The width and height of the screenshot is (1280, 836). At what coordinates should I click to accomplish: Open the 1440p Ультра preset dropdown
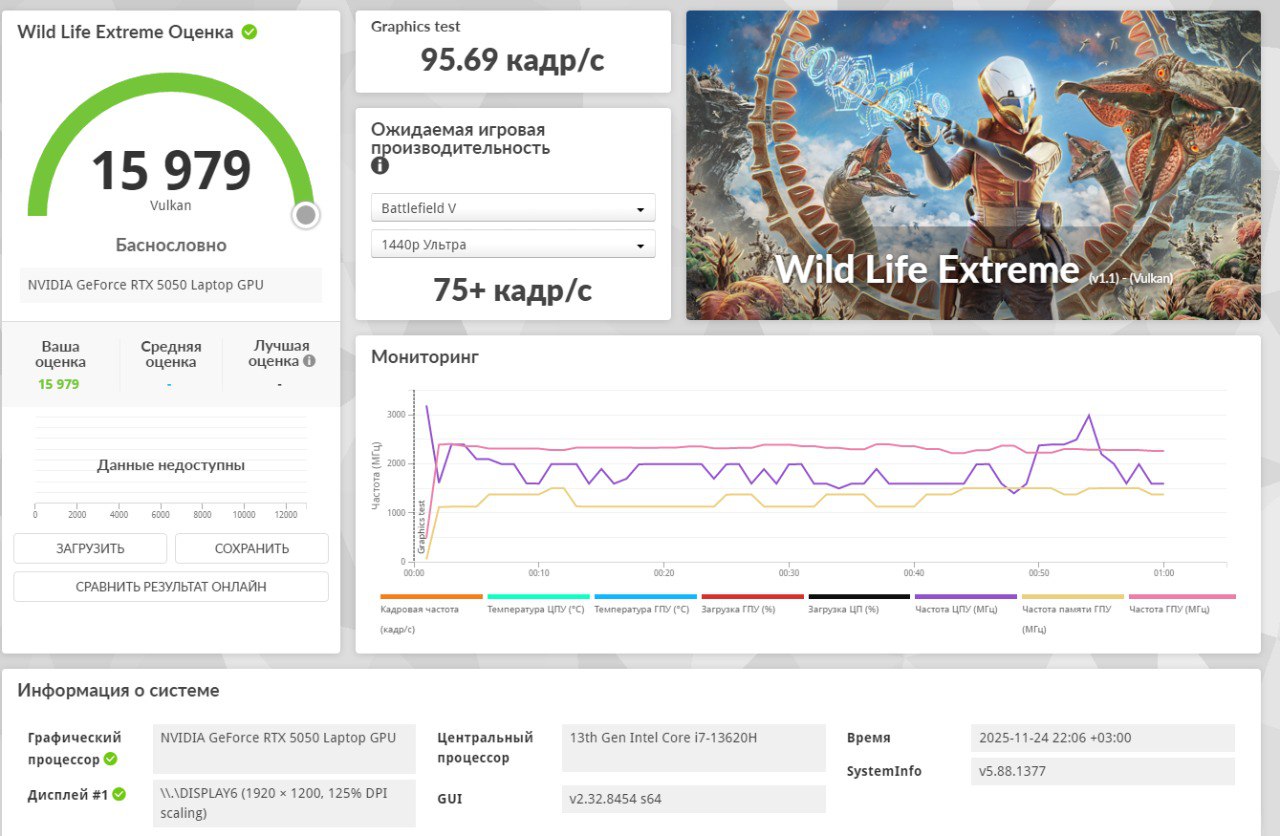click(513, 244)
